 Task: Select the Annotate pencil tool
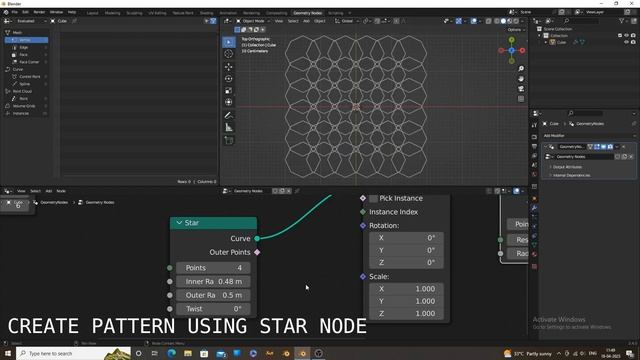[229, 116]
